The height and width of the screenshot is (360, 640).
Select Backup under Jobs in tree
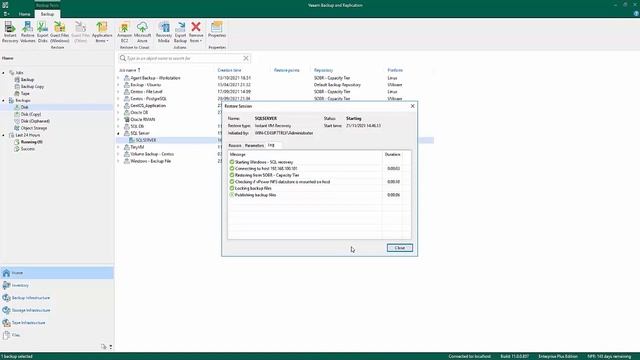point(27,80)
